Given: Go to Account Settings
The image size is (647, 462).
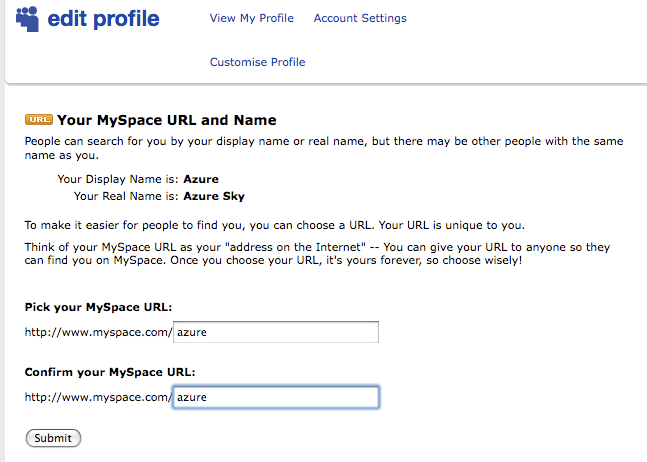Looking at the screenshot, I should (360, 18).
